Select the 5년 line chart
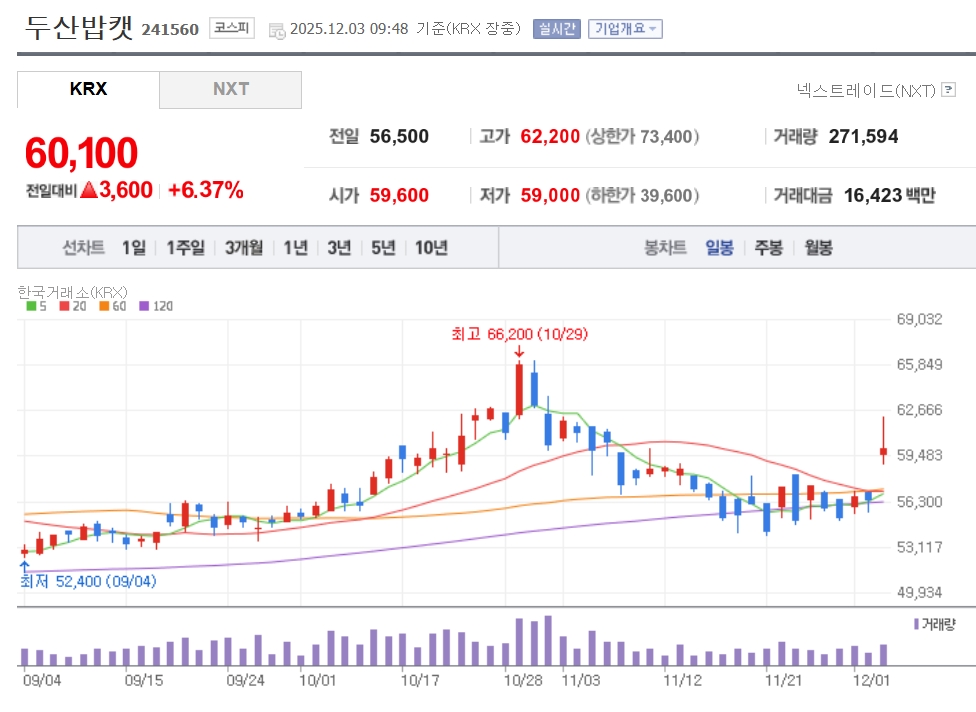 [x=383, y=248]
